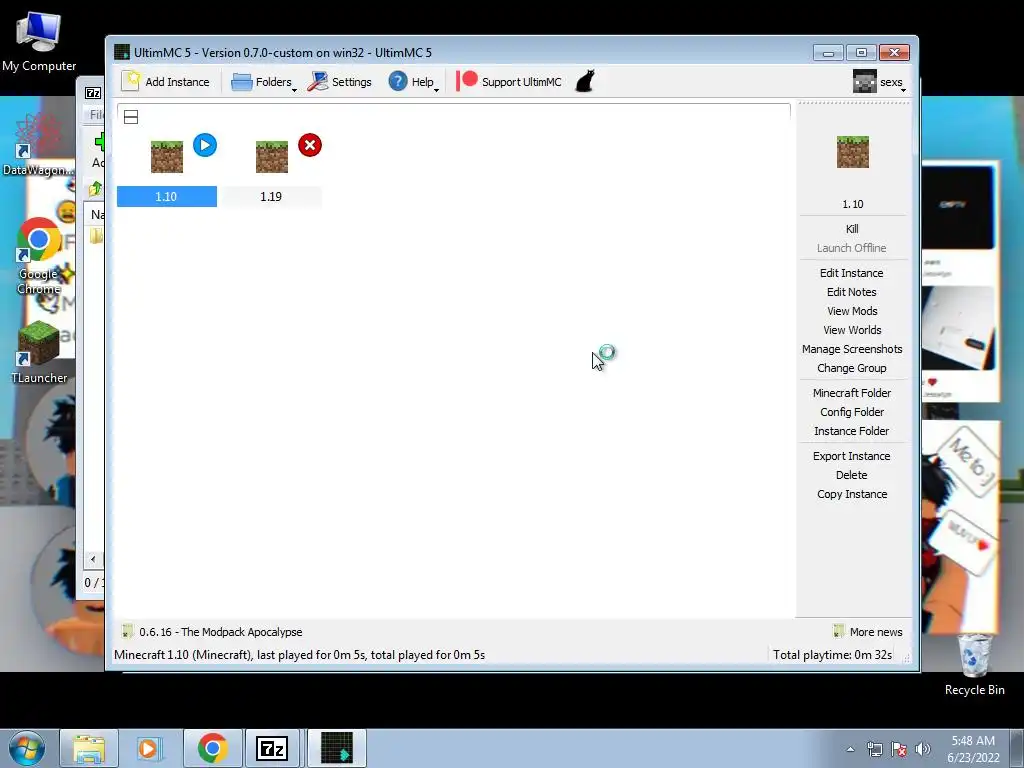Open the Settings toolbar item
The width and height of the screenshot is (1024, 768).
pos(340,82)
